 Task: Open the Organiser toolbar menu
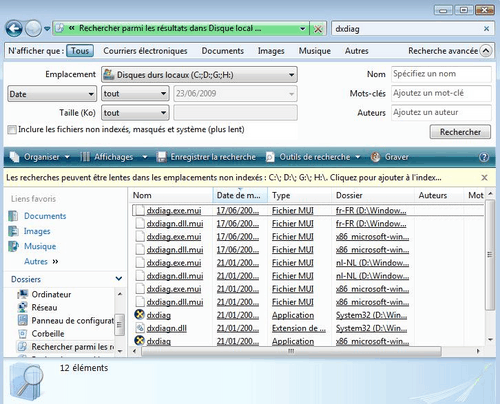(40, 157)
